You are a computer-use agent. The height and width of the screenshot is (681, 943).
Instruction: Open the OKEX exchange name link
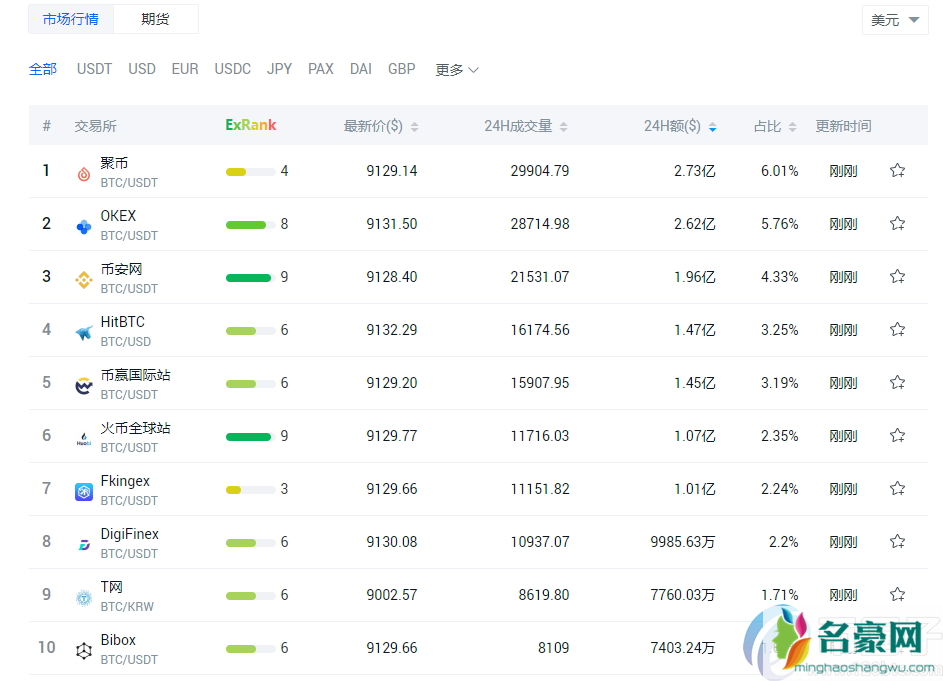tap(118, 215)
